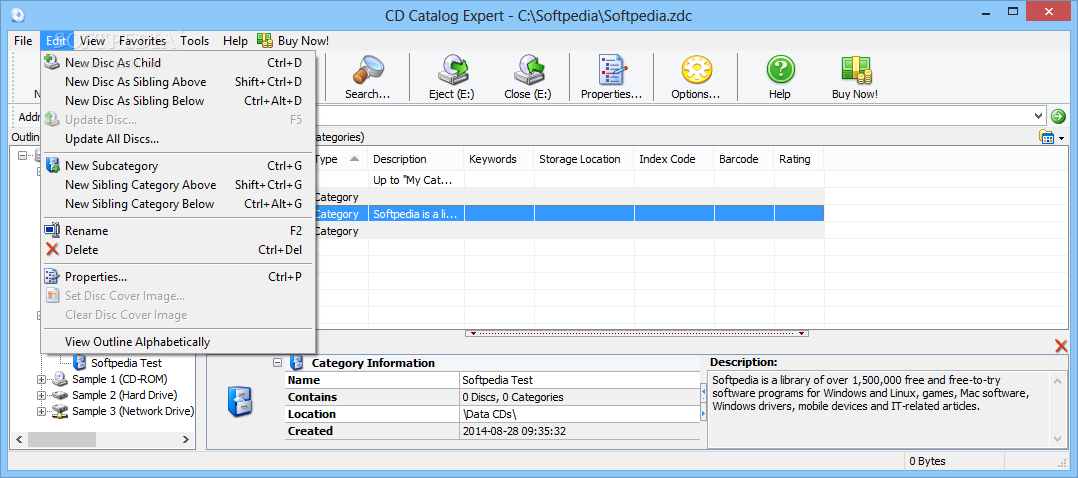Click Rename in the Edit menu

click(x=177, y=230)
